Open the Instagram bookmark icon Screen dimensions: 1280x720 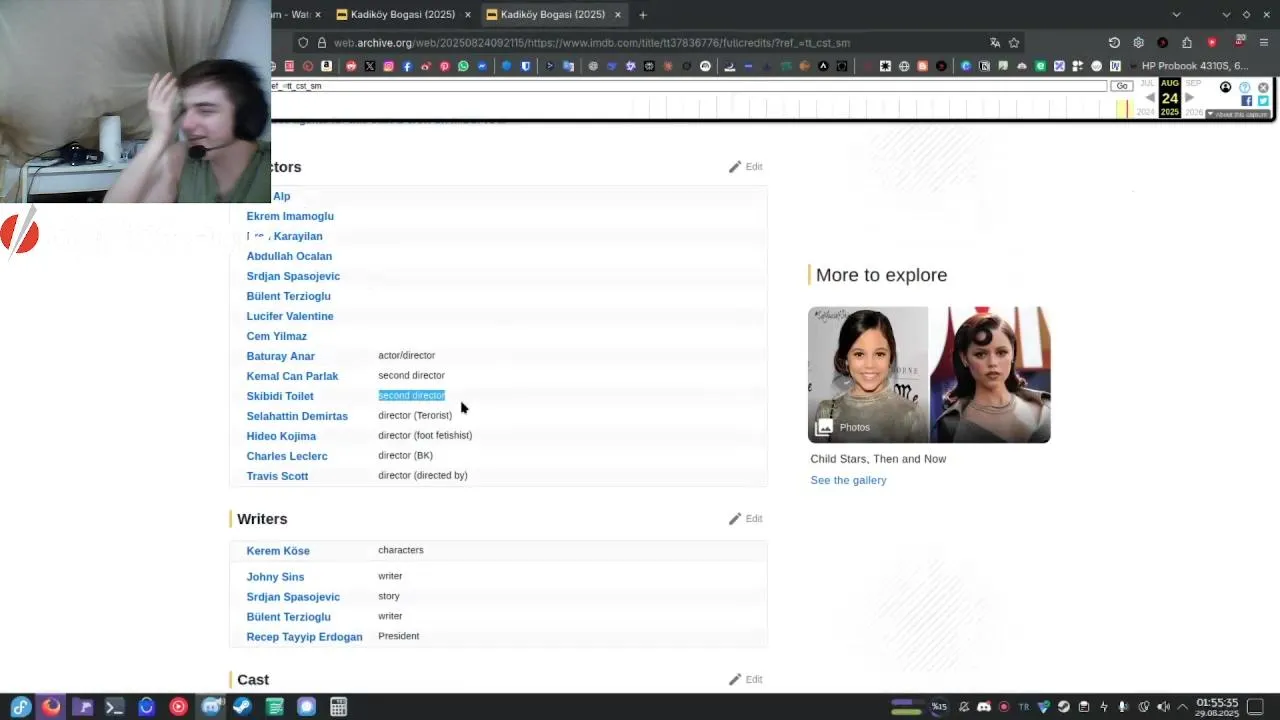point(389,66)
